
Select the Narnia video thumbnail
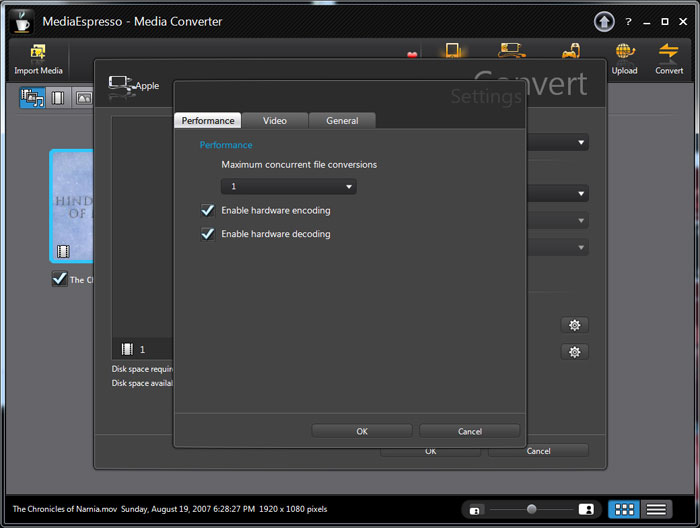pos(71,206)
